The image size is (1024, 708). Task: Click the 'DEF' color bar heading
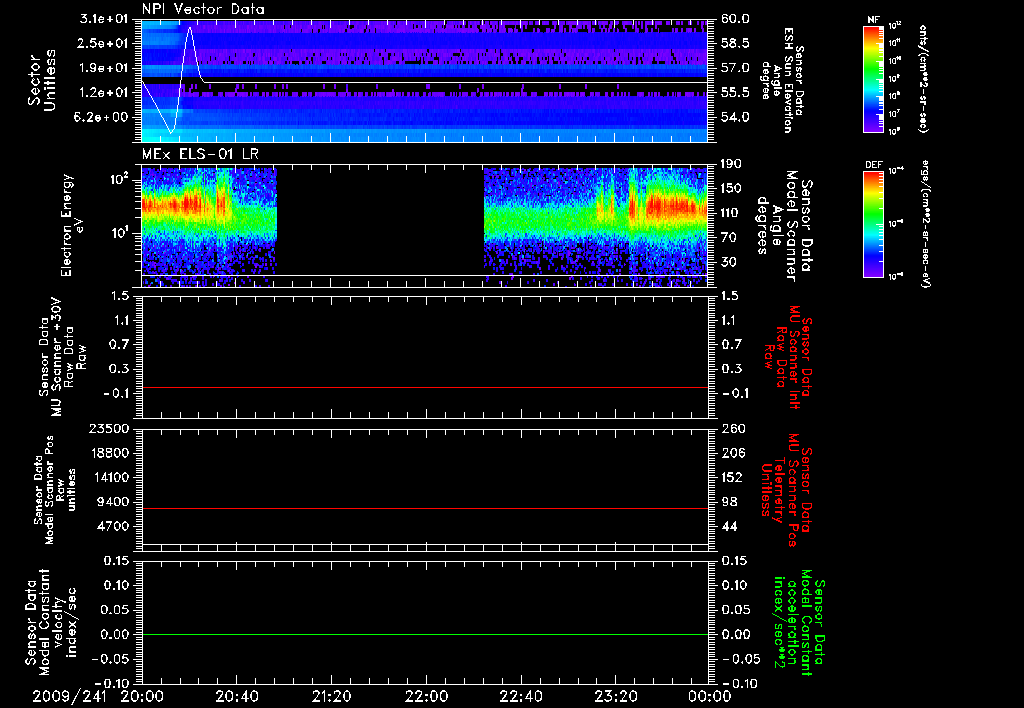point(873,165)
